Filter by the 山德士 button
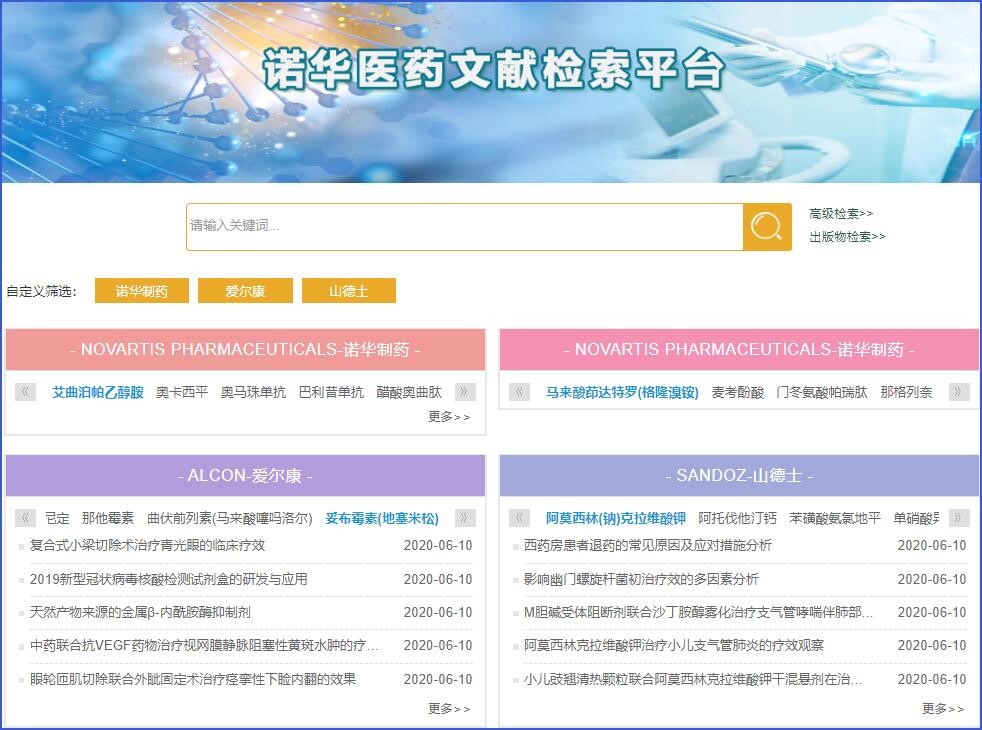The width and height of the screenshot is (982, 730). 349,290
